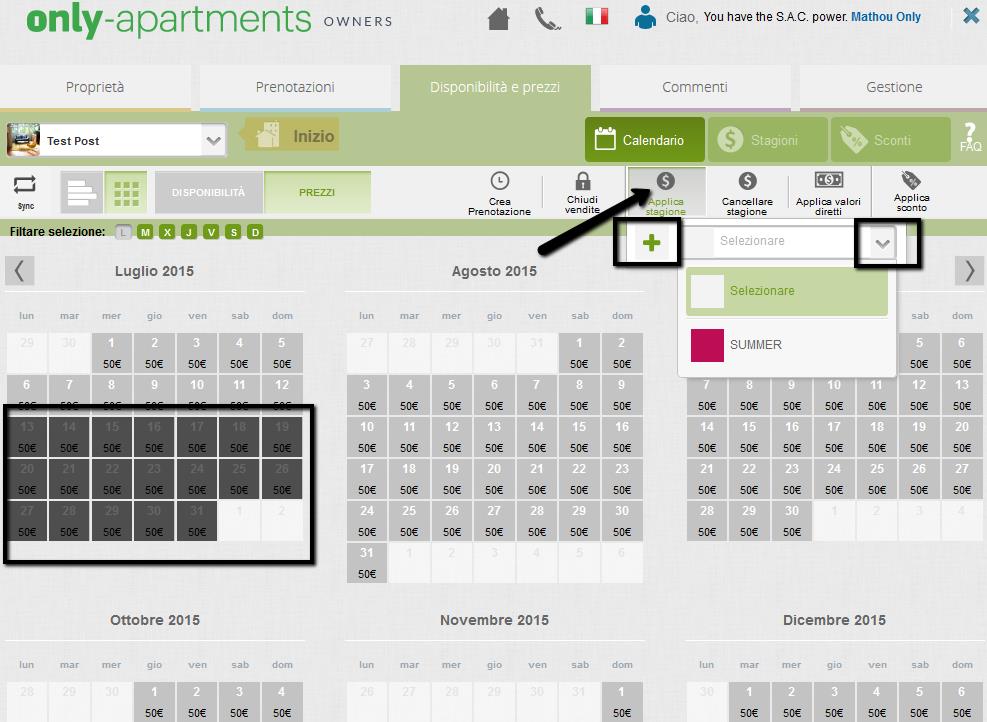Open Applica valori diretti tool
This screenshot has width=987, height=722.
pos(828,181)
